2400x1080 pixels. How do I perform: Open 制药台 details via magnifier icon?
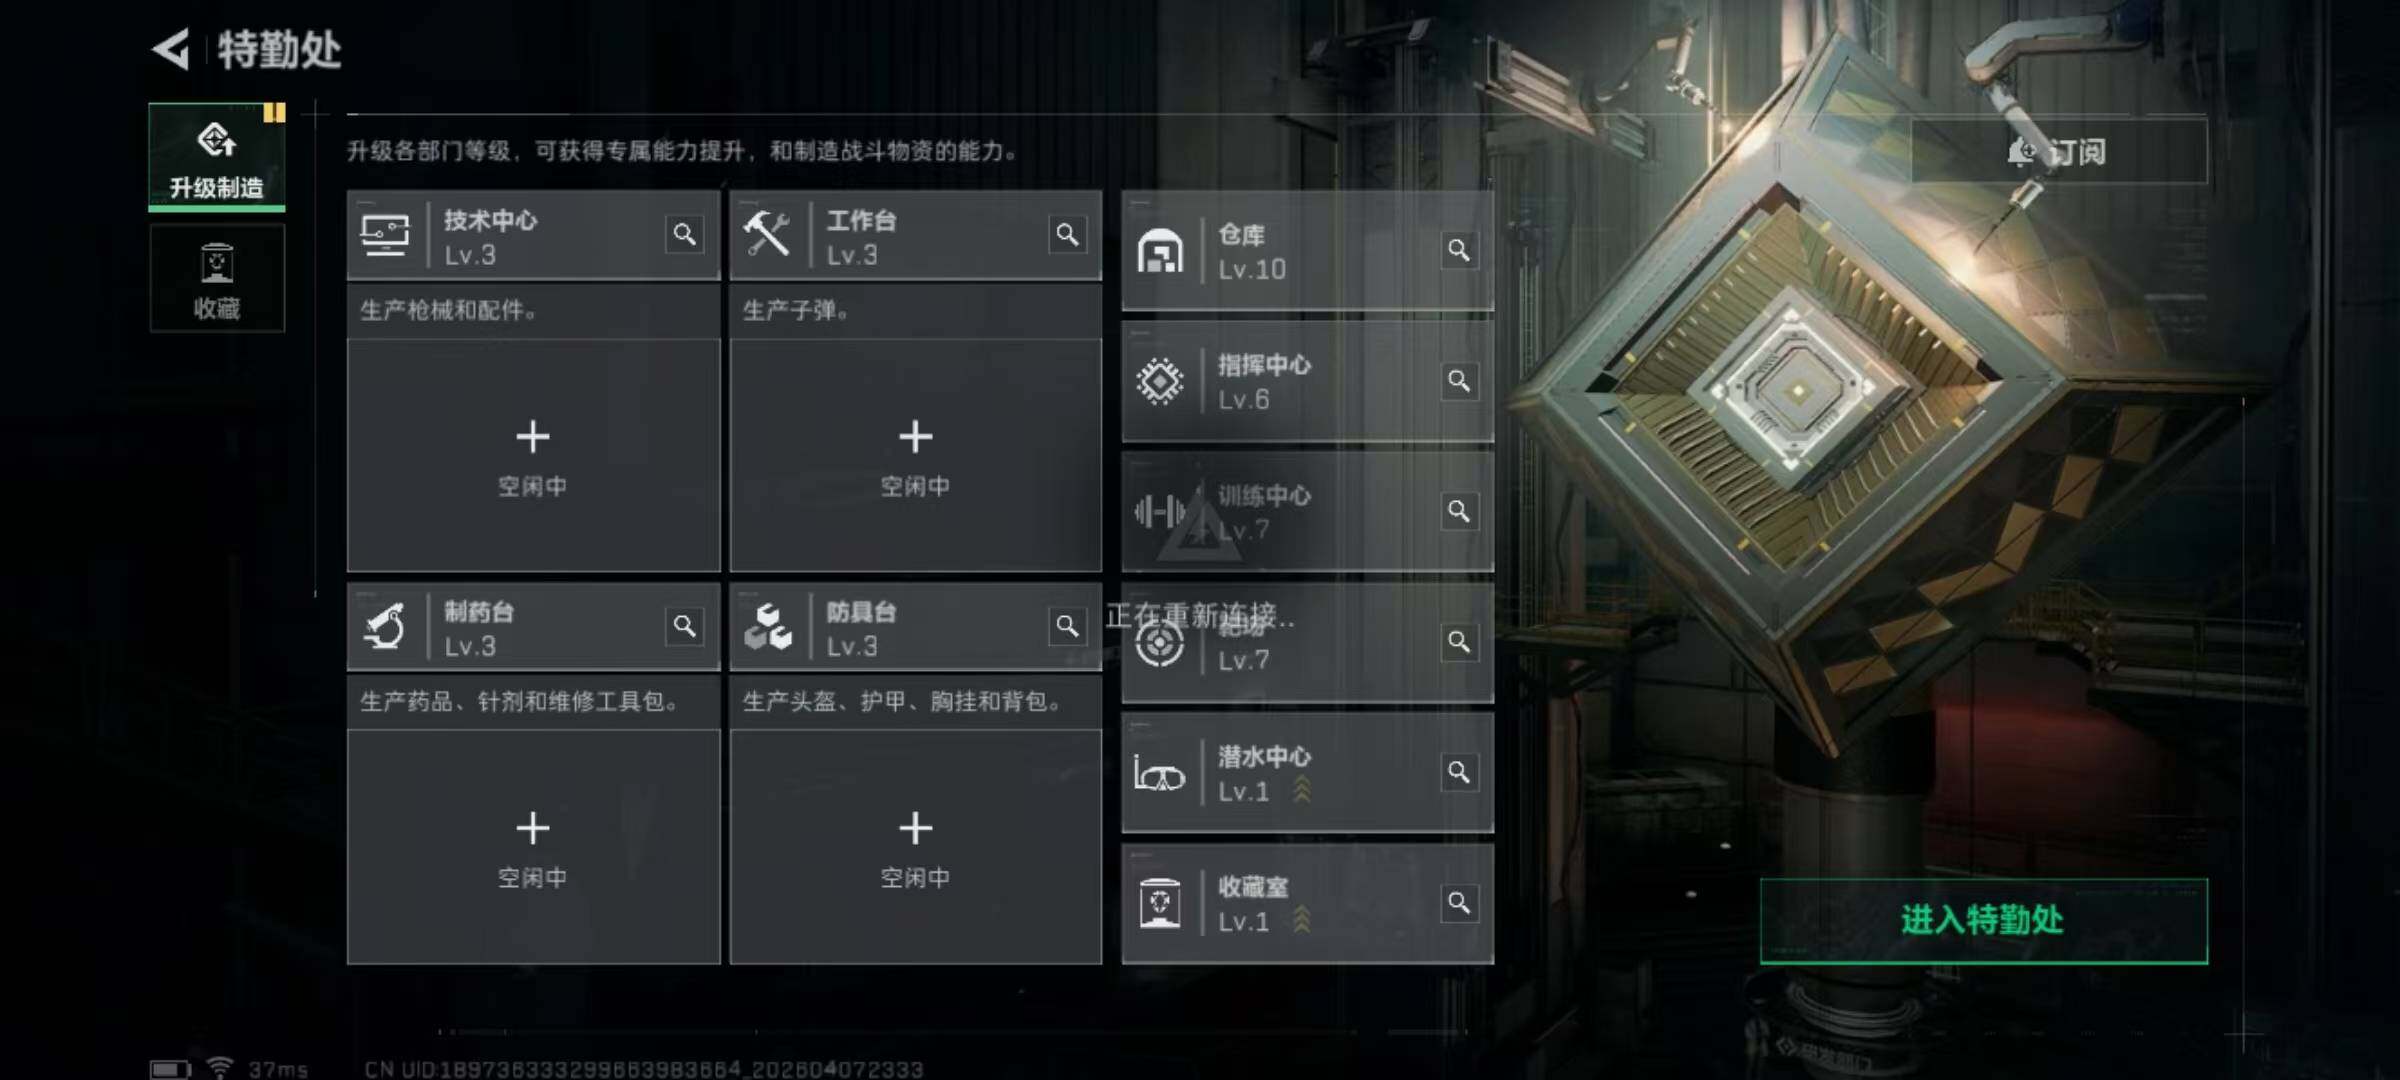[x=684, y=626]
